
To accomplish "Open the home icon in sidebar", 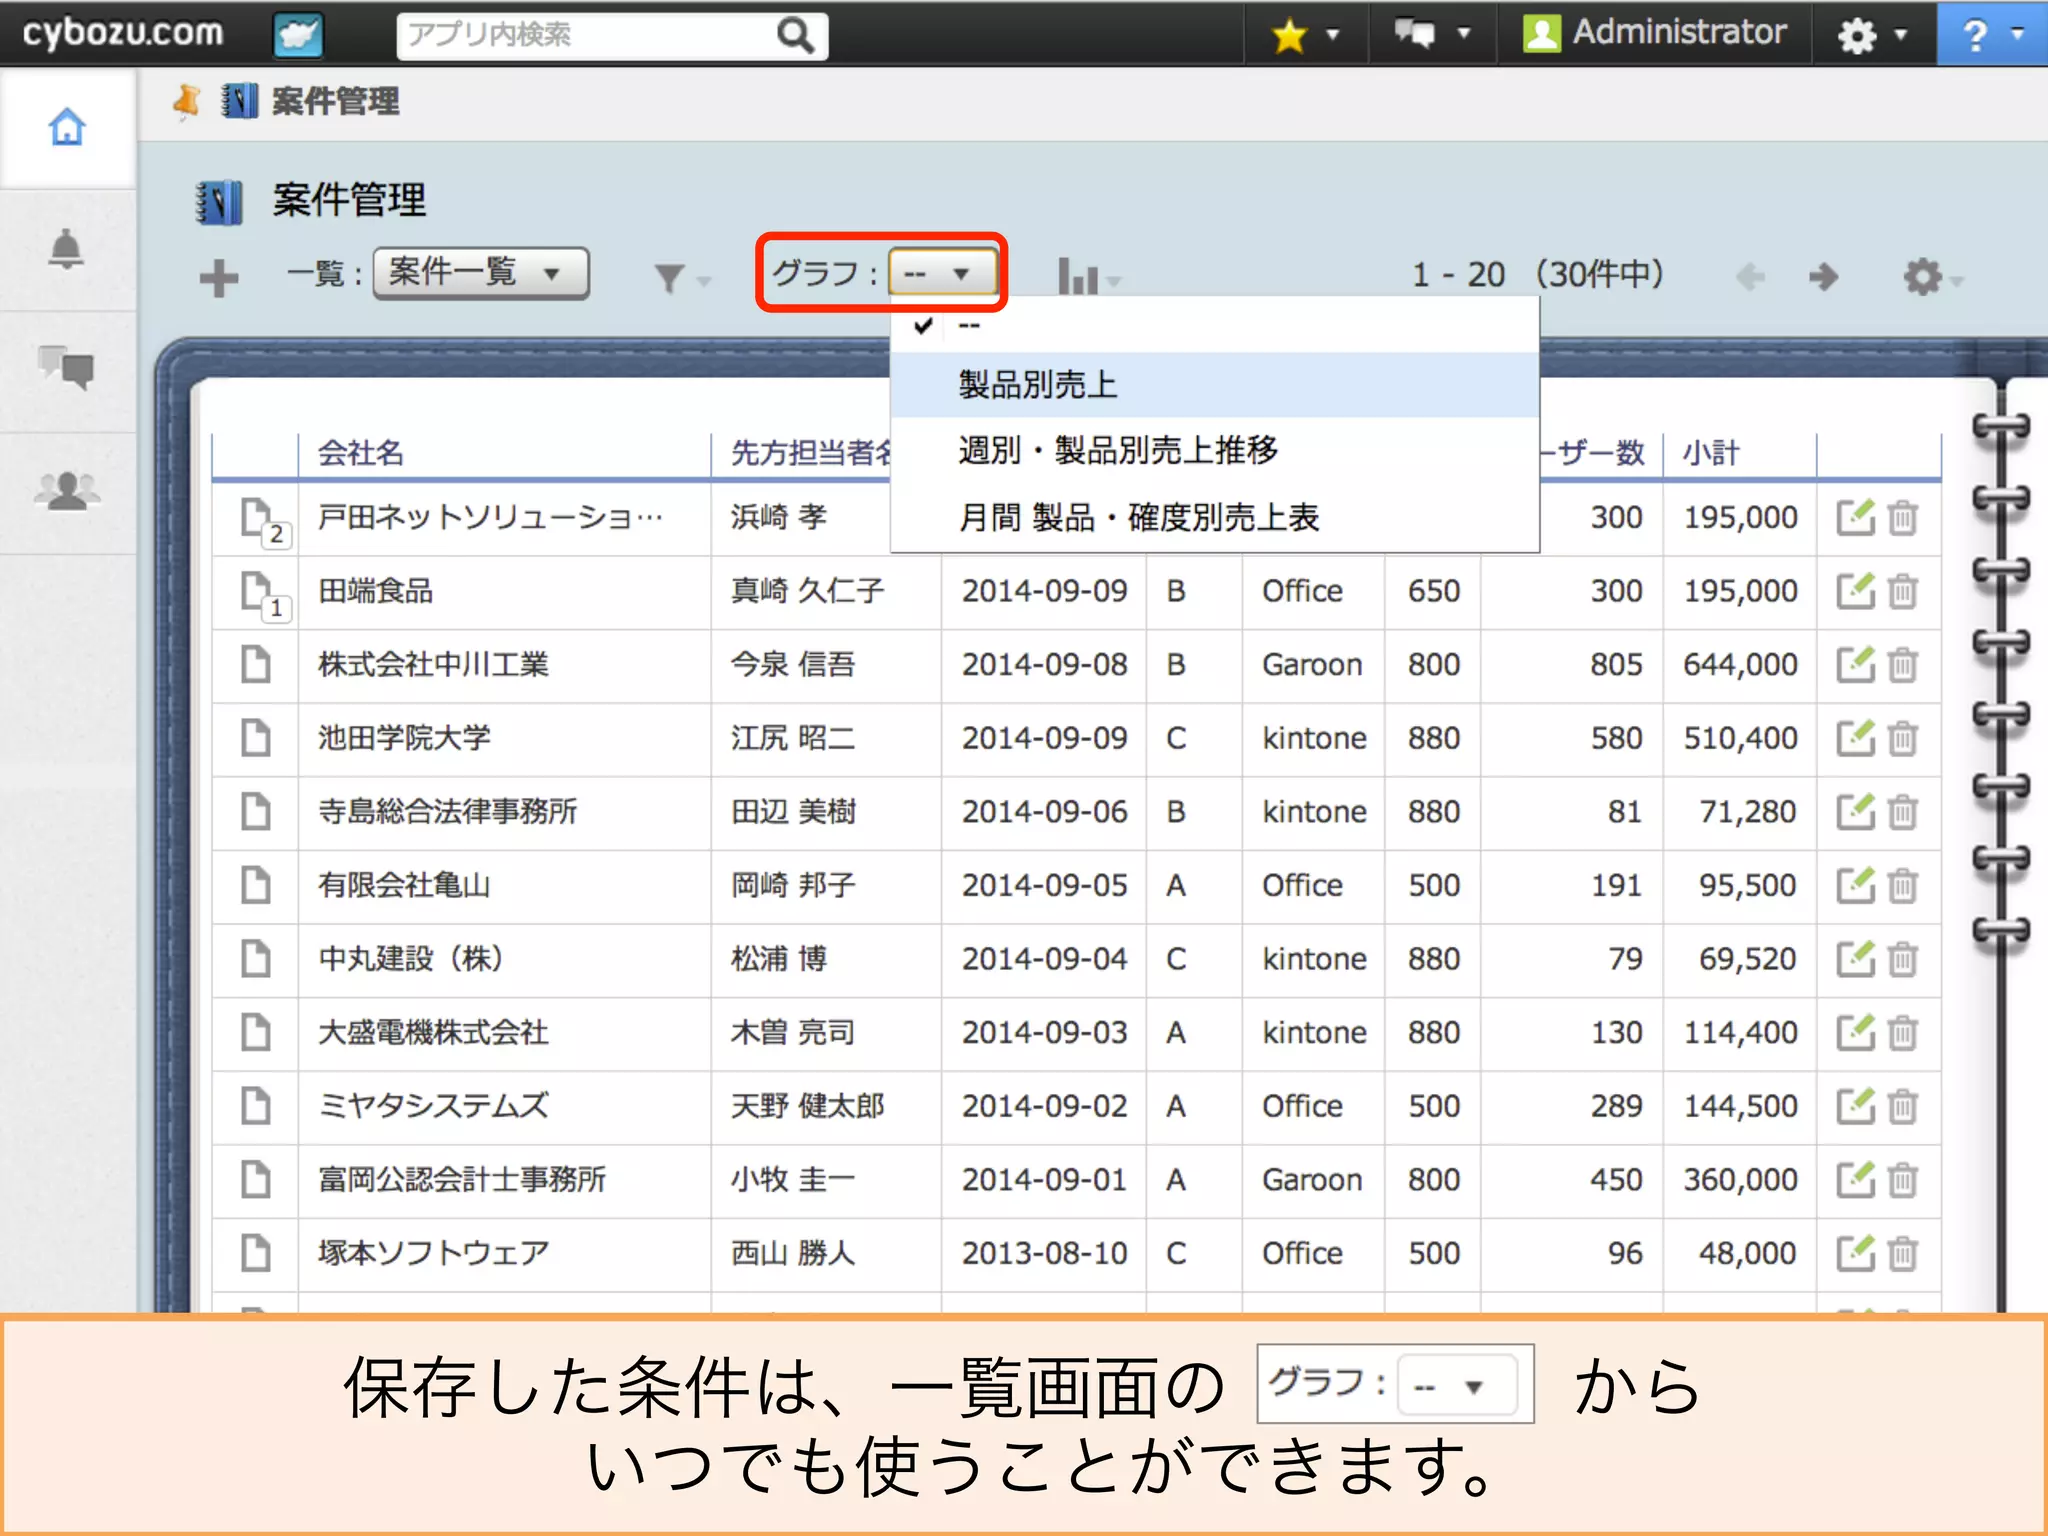I will tap(67, 127).
